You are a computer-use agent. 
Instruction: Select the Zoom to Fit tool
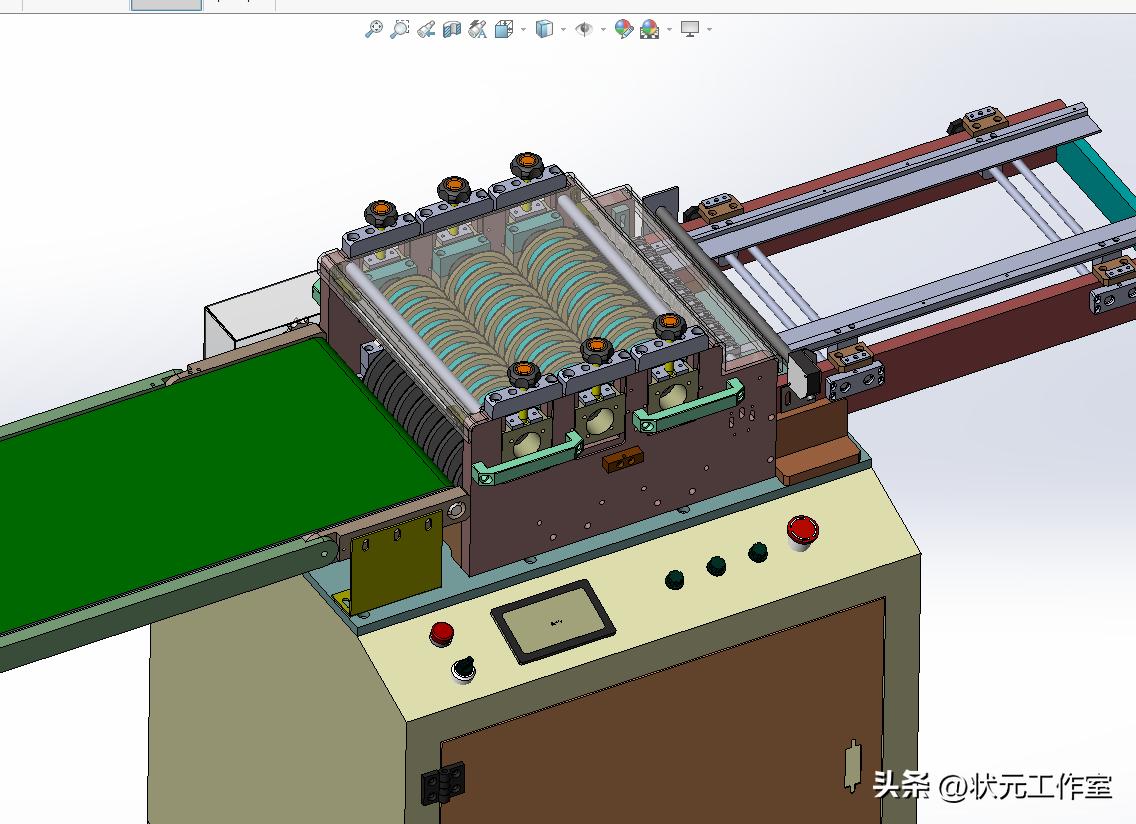[x=375, y=29]
